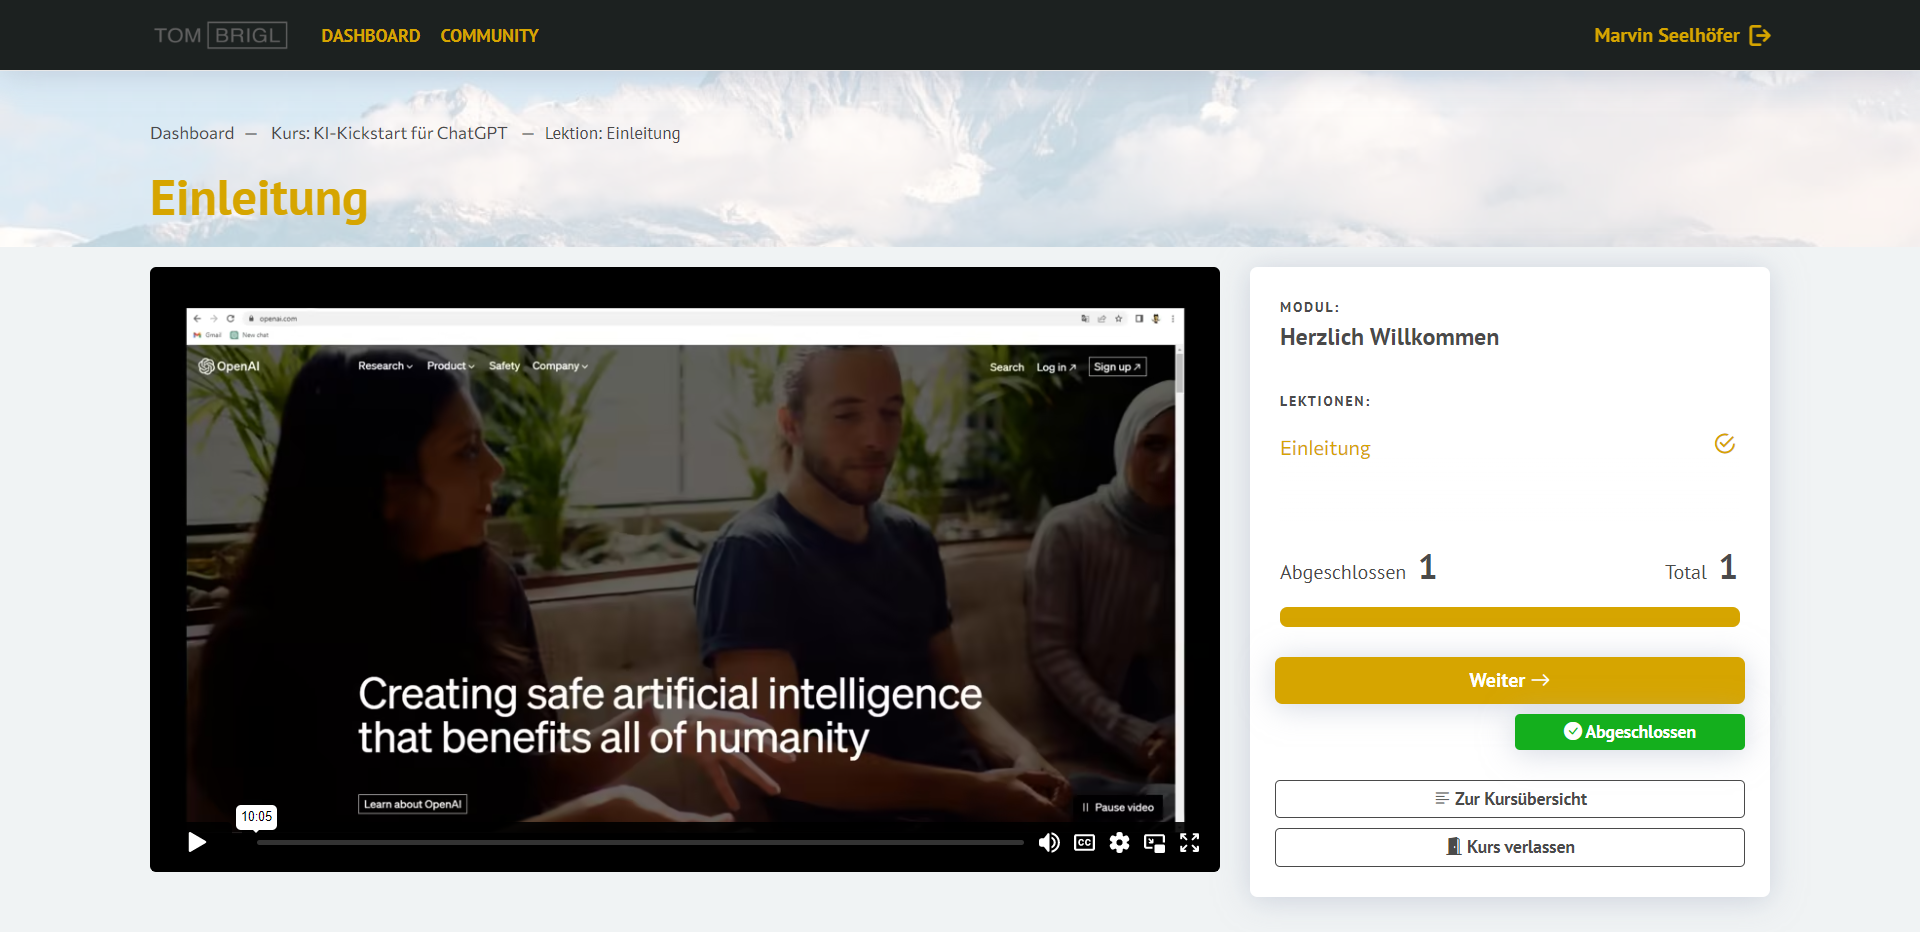
Task: Click the Herzlich Willkommen module title
Action: (x=1389, y=337)
